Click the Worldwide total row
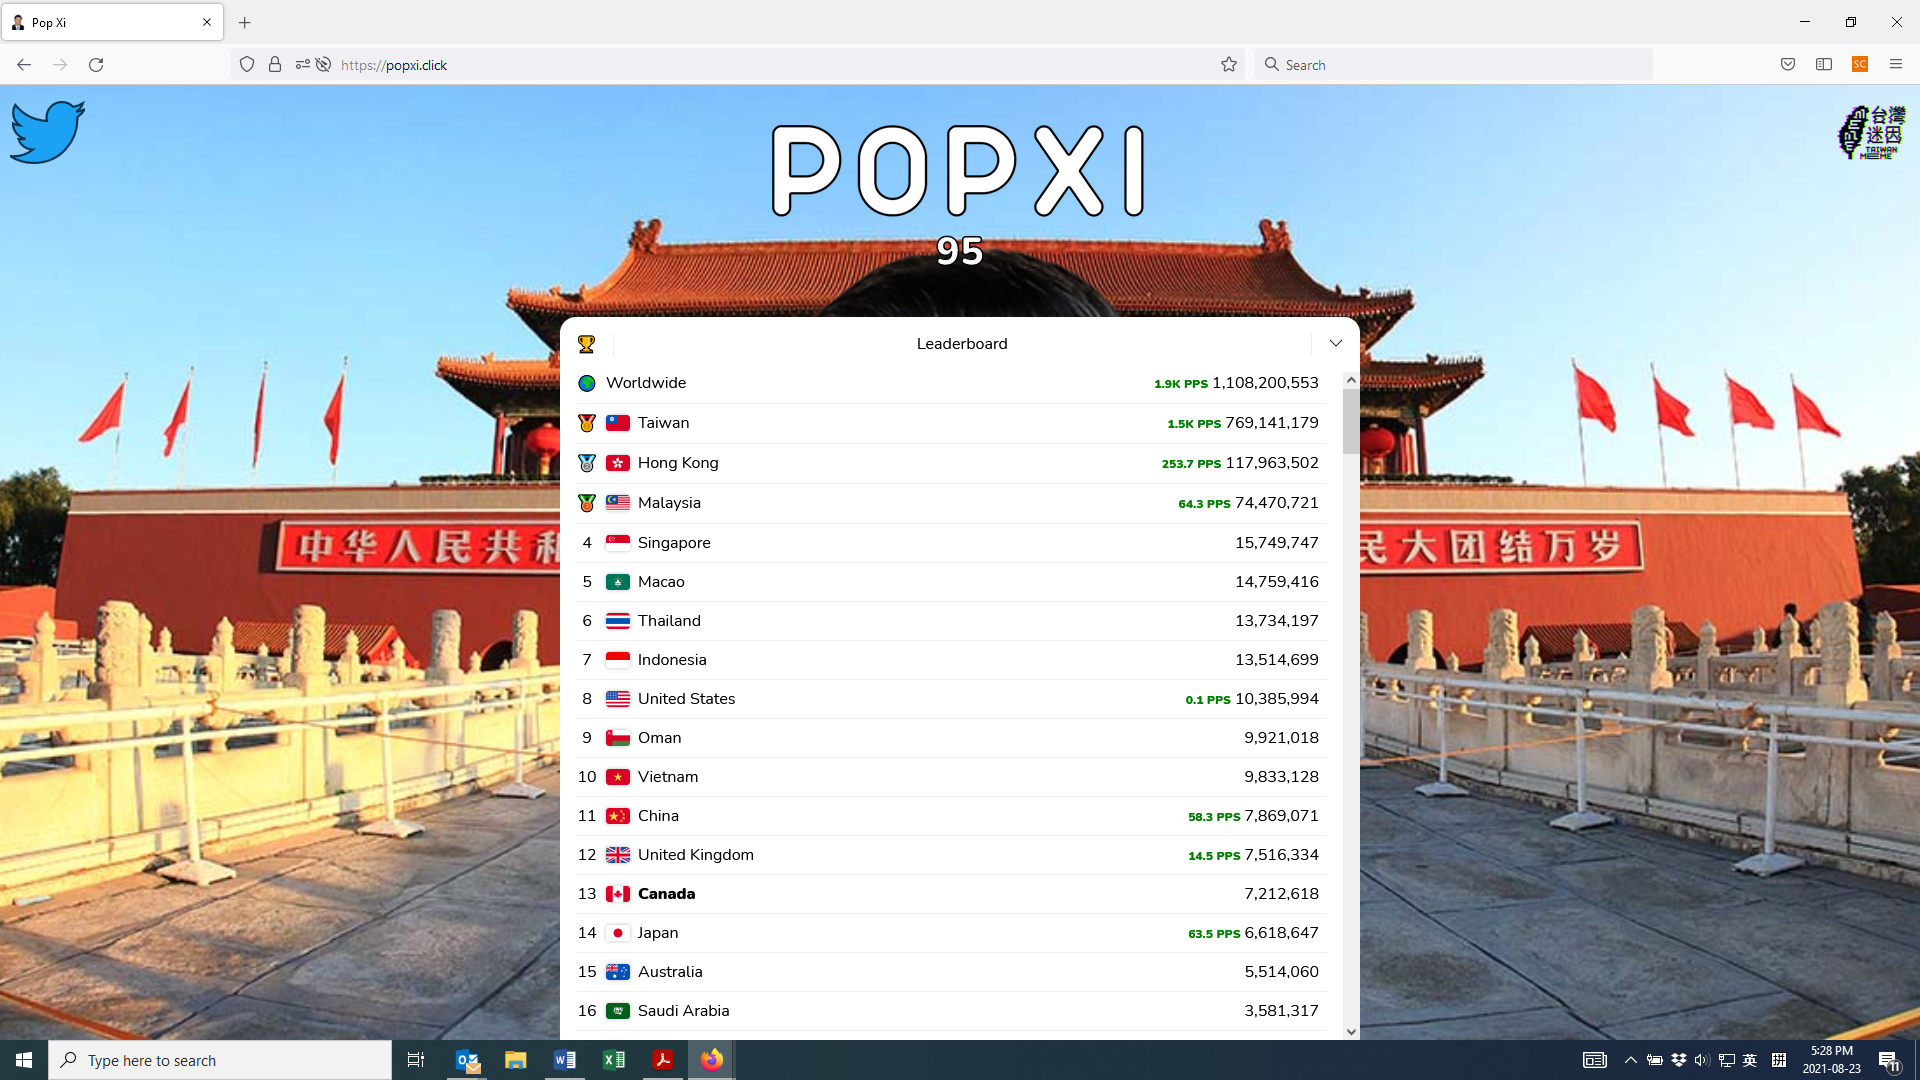 (950, 383)
